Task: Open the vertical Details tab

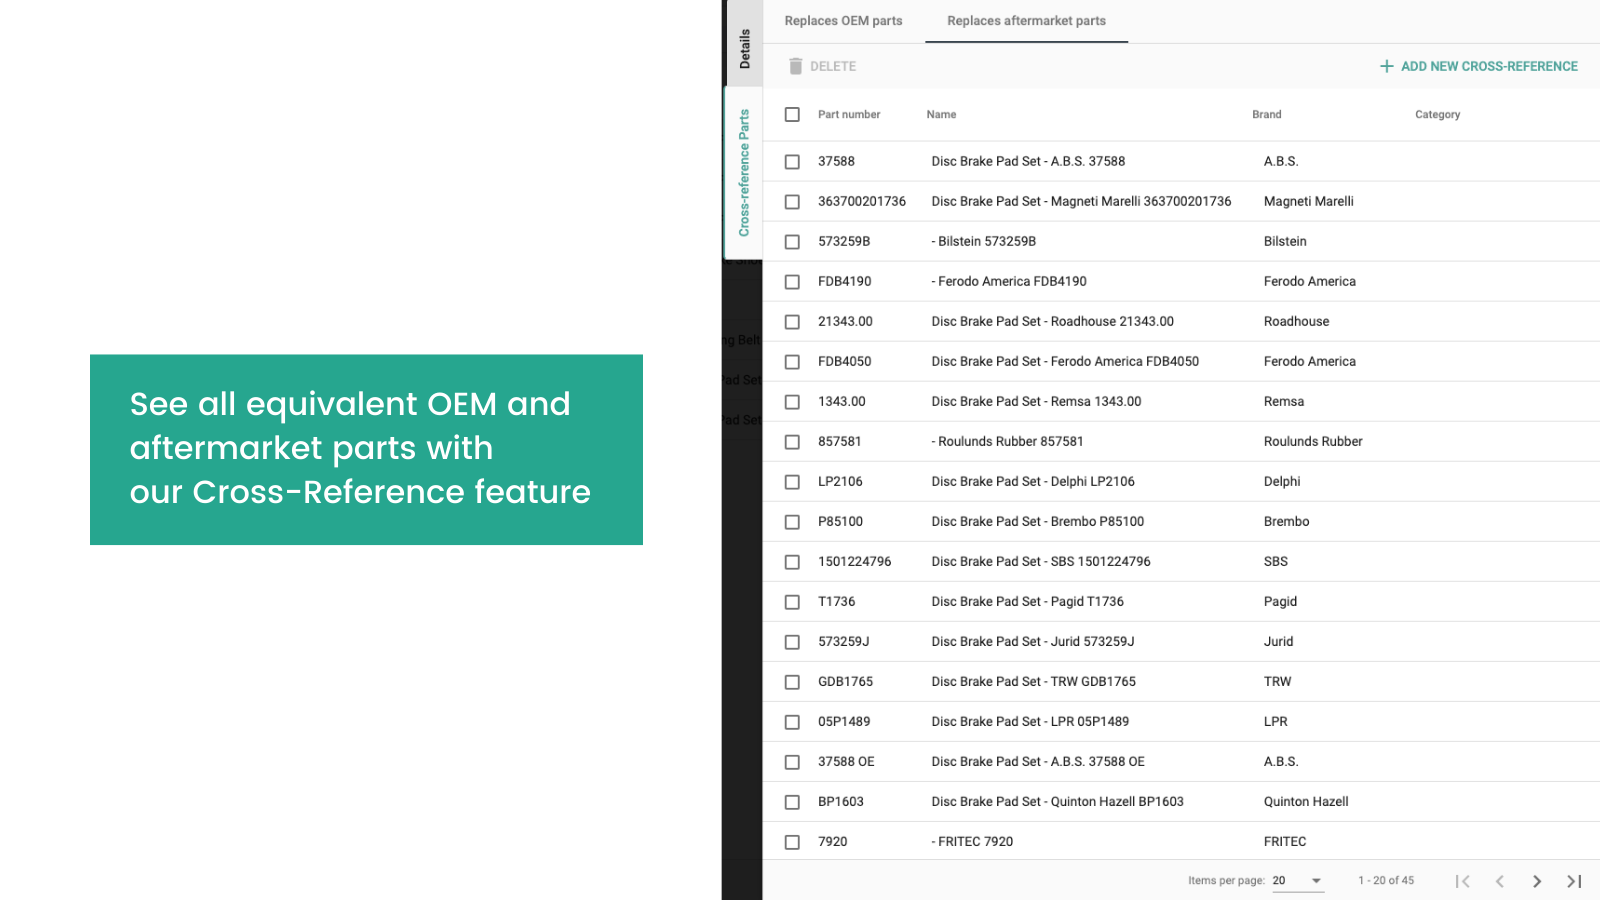Action: tap(744, 48)
